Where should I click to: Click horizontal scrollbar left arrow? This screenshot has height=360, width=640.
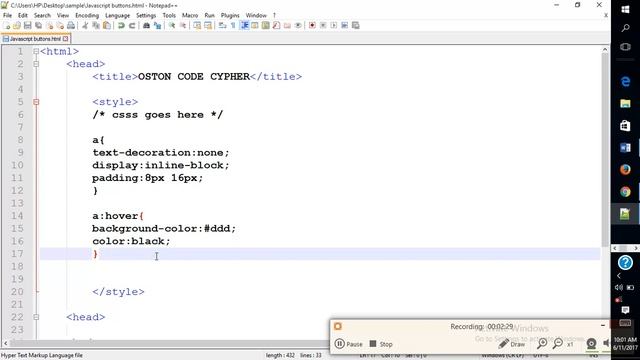5,343
